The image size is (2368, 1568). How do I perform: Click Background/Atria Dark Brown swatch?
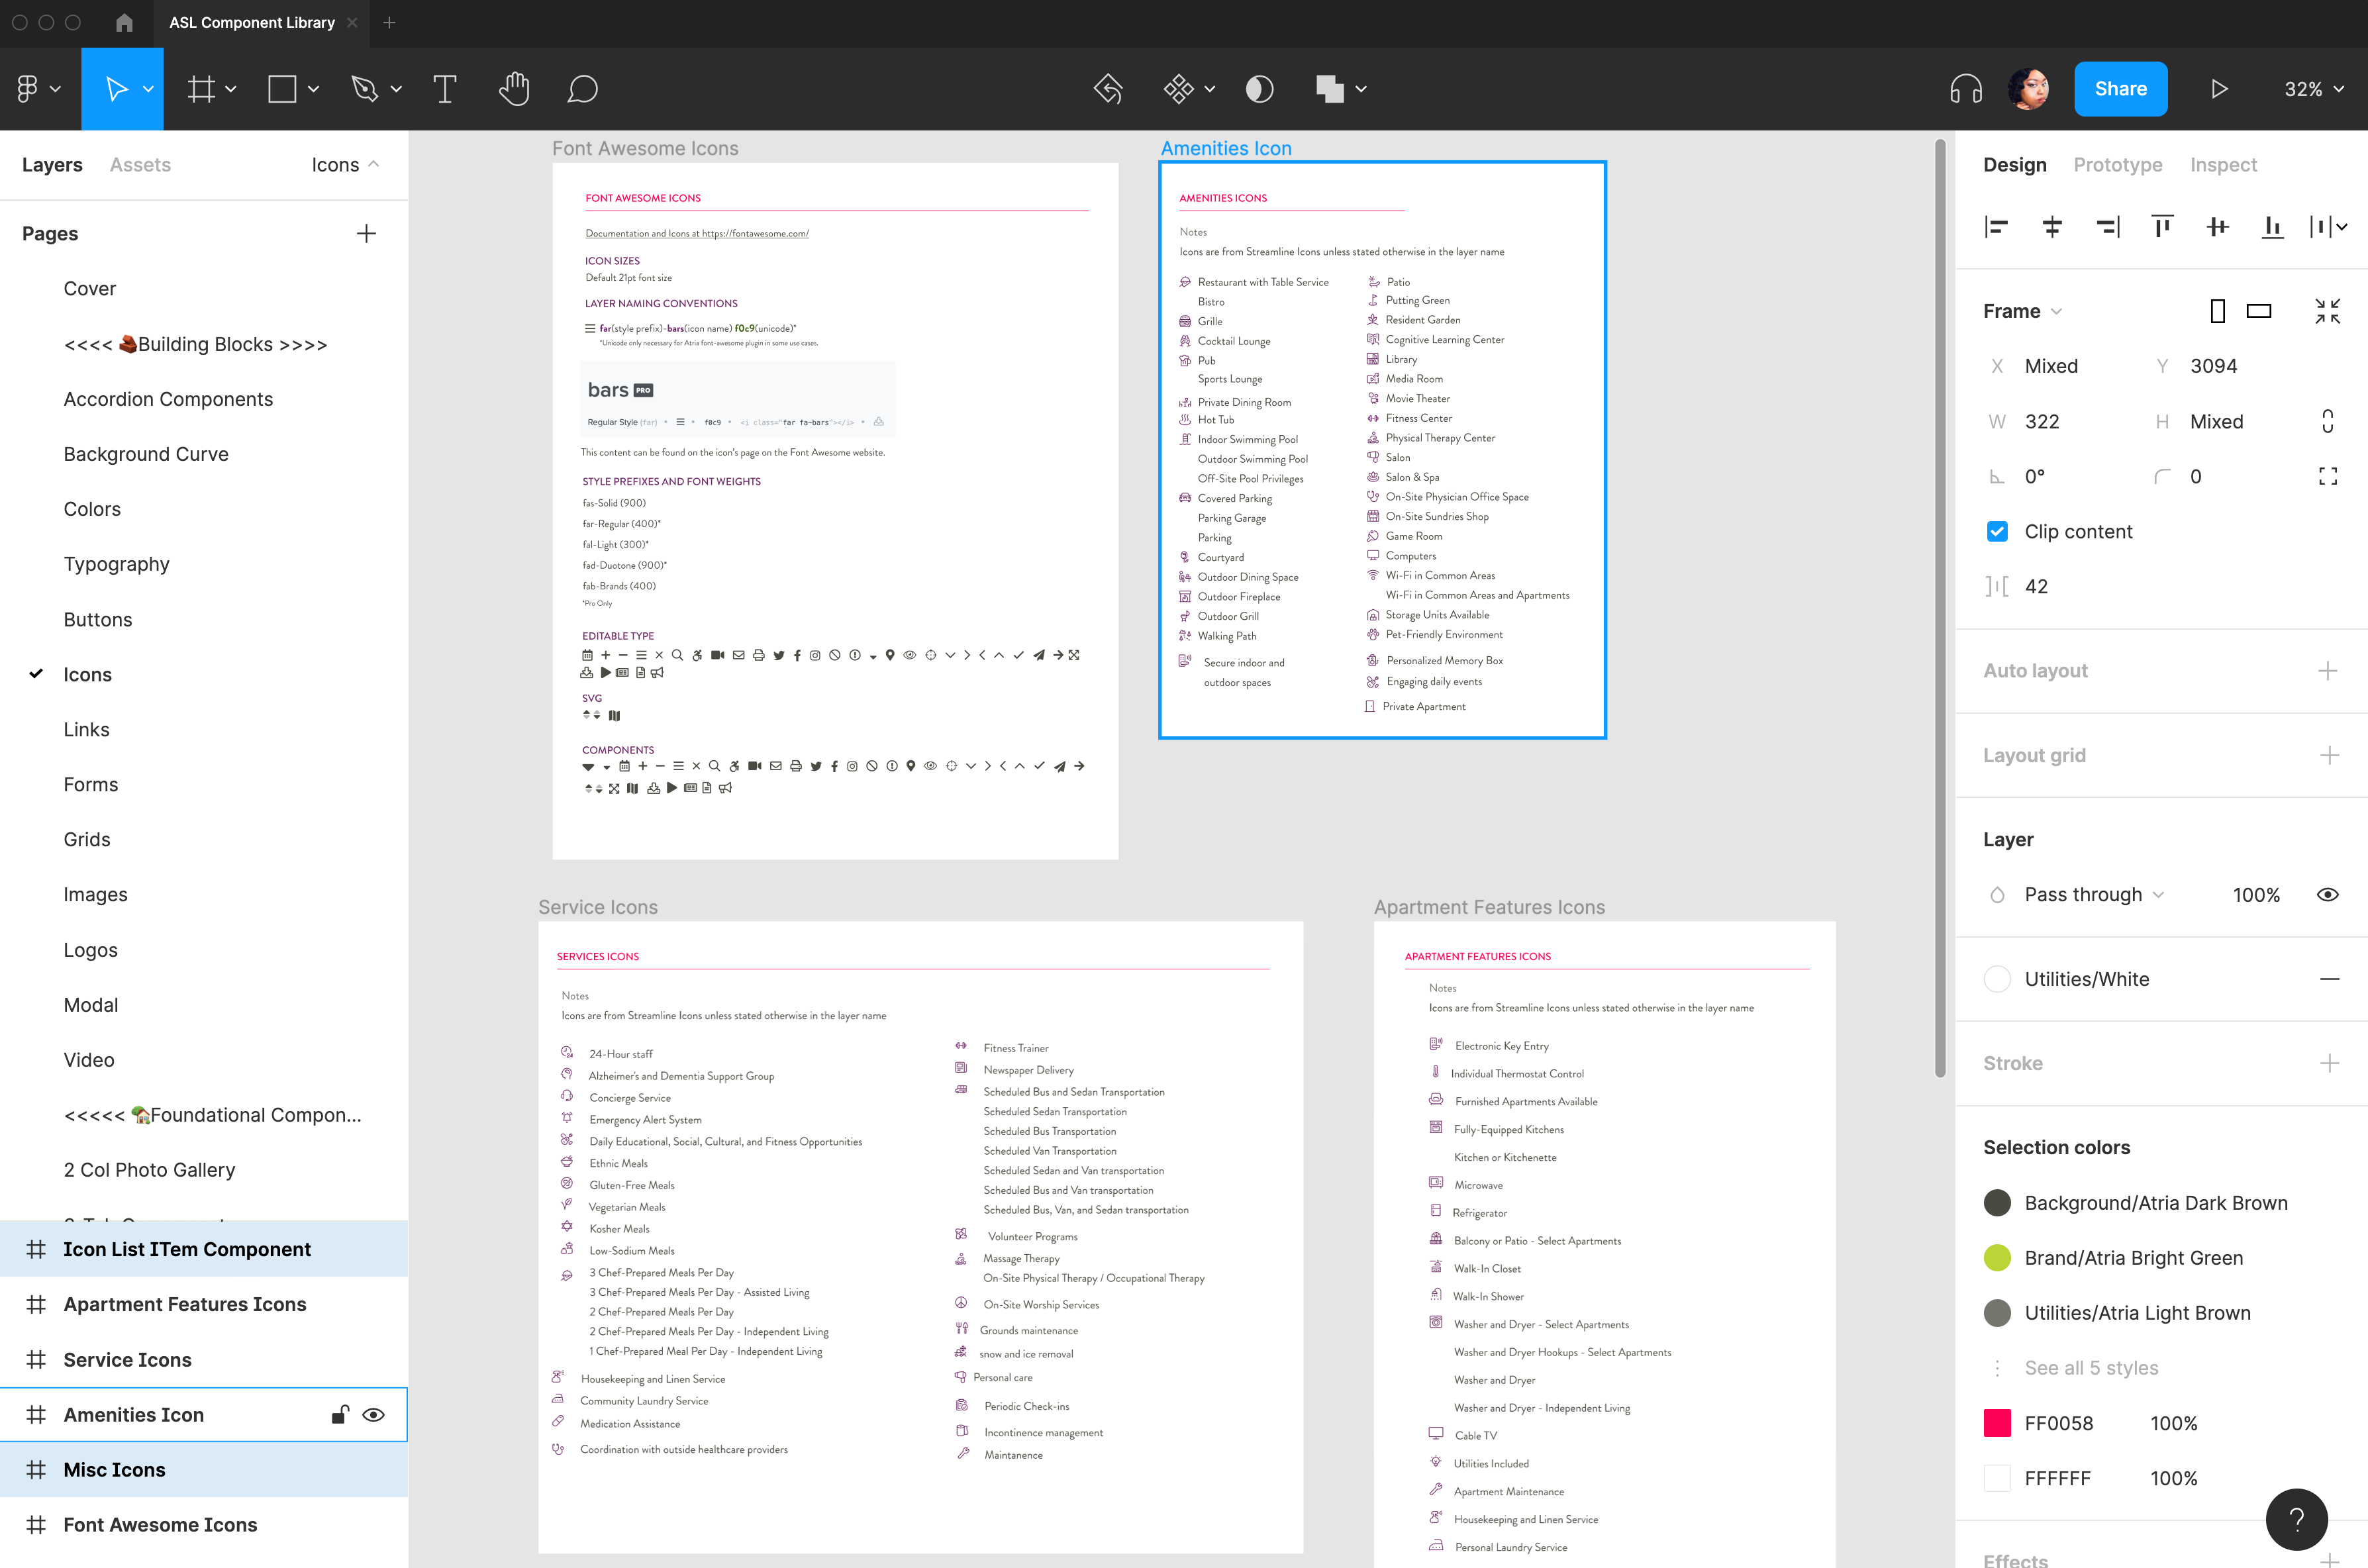coord(1996,1202)
